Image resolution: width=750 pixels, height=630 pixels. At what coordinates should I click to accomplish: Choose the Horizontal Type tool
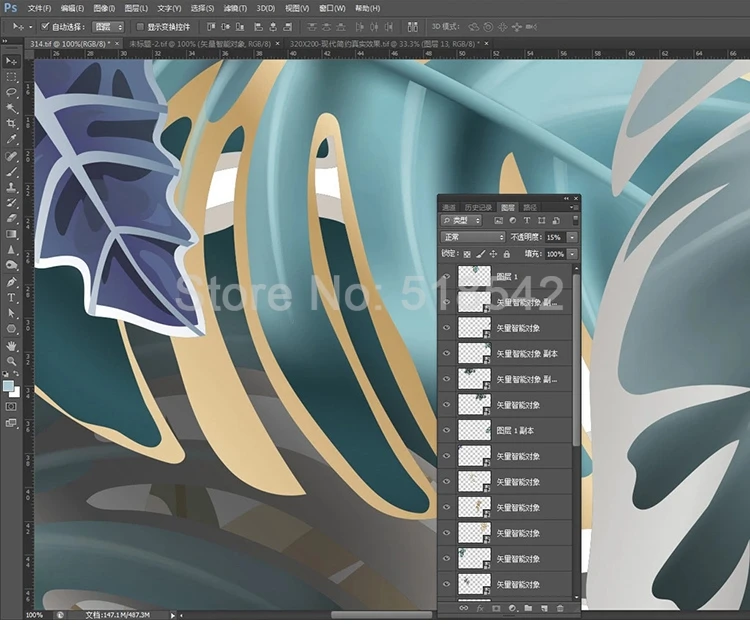pos(11,297)
